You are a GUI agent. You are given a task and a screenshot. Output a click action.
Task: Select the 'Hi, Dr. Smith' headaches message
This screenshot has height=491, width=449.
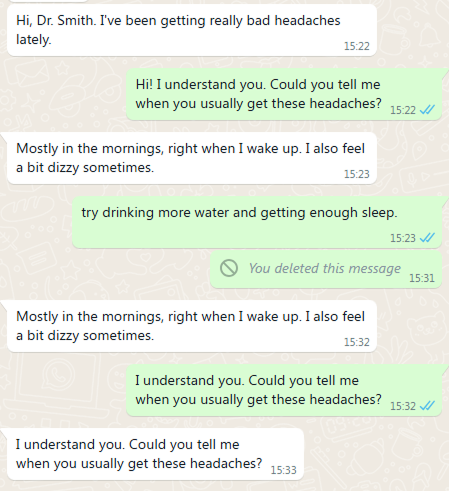point(192,30)
